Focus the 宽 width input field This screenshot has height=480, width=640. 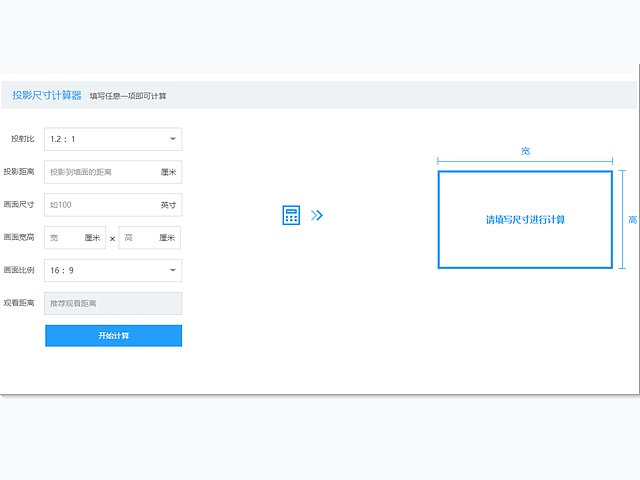click(75, 238)
